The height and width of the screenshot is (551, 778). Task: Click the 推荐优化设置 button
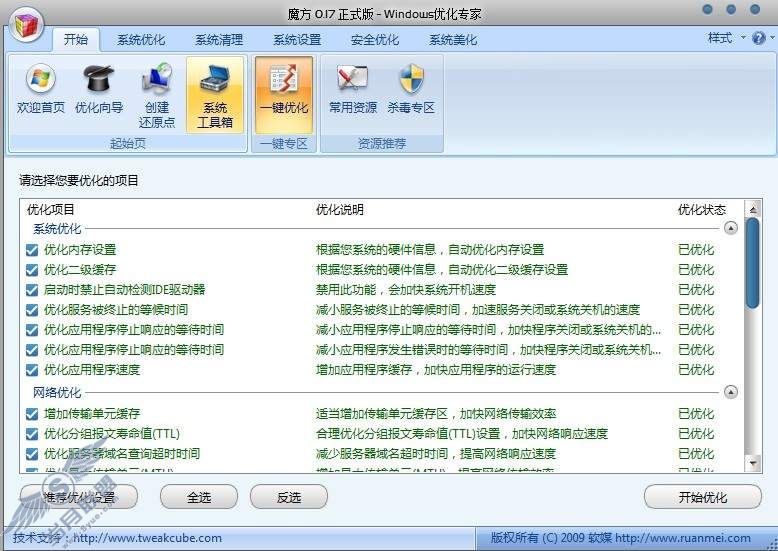(x=79, y=497)
